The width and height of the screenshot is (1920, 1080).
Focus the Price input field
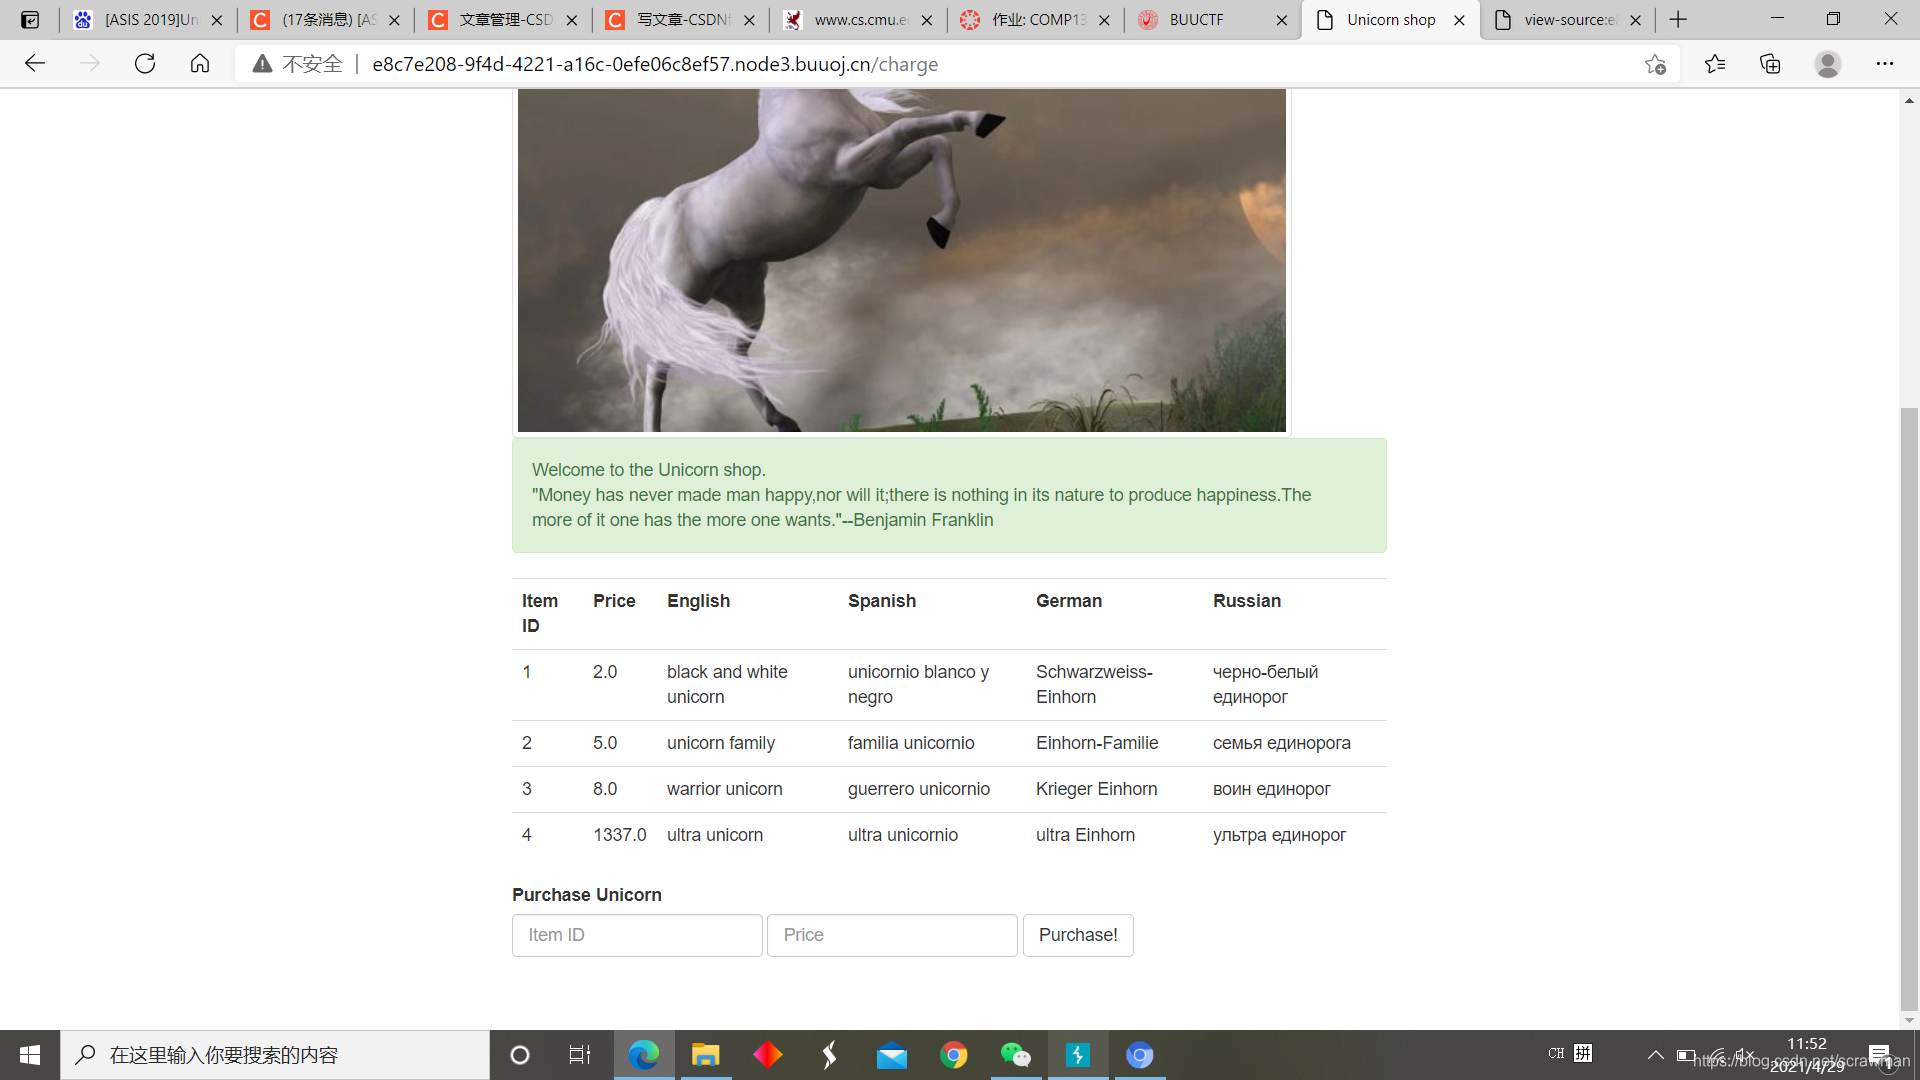click(892, 935)
